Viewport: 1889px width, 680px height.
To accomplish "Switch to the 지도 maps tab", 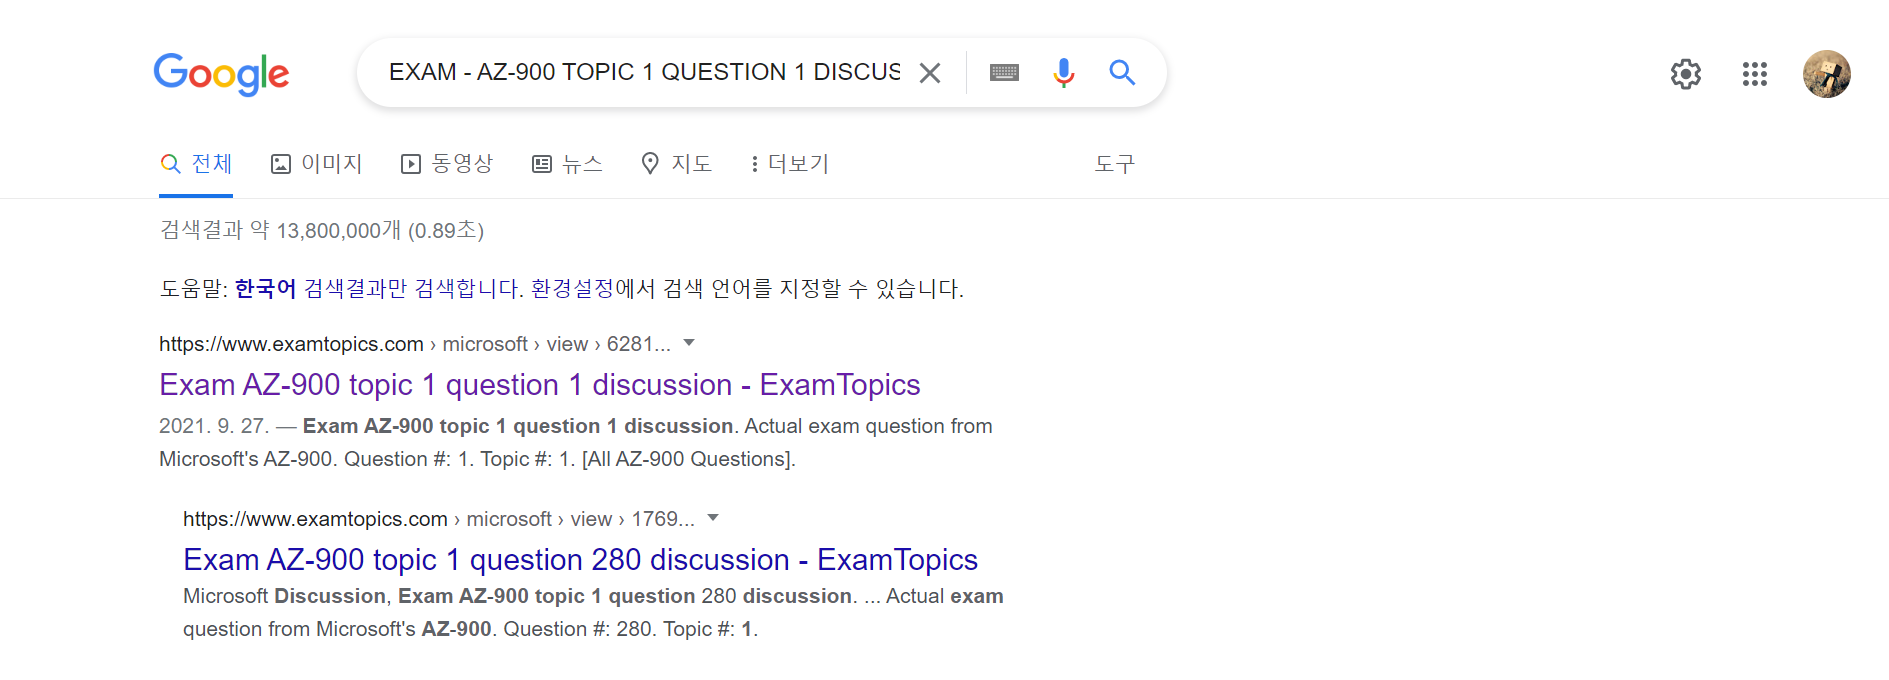I will point(676,164).
